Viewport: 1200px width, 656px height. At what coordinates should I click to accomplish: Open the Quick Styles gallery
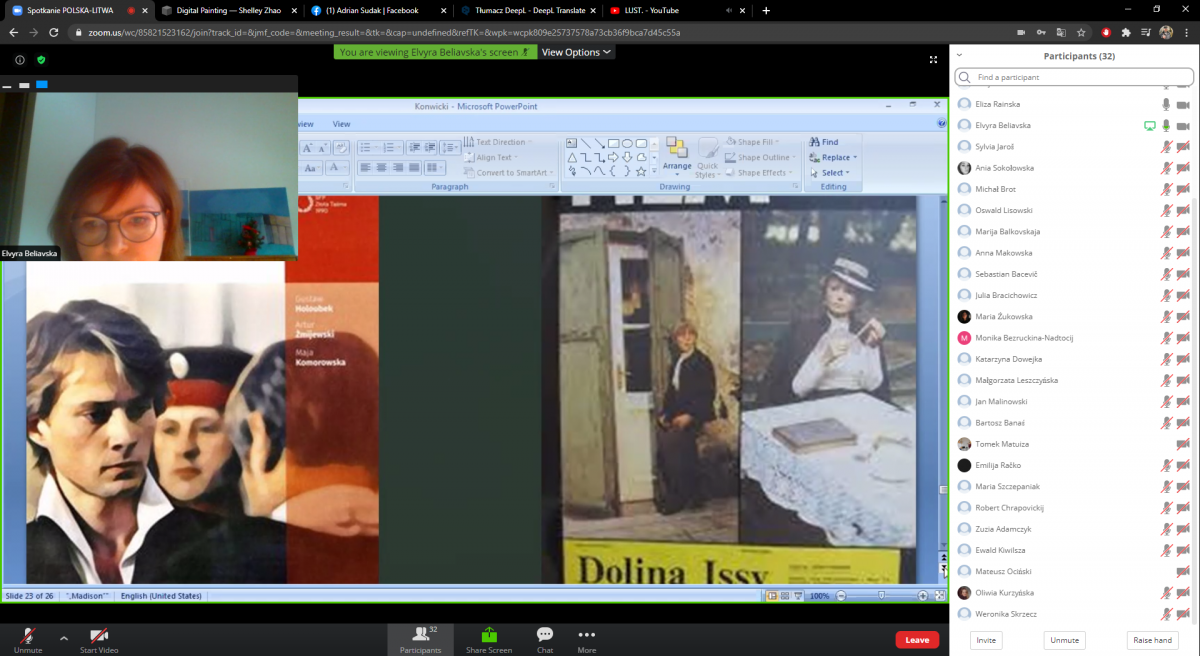(x=708, y=158)
